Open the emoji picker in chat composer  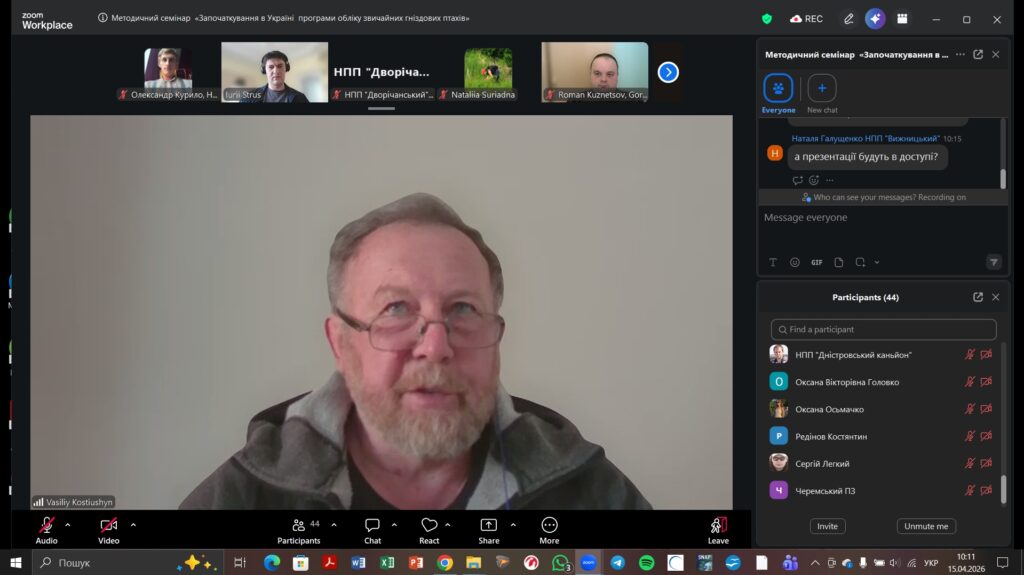(x=795, y=262)
